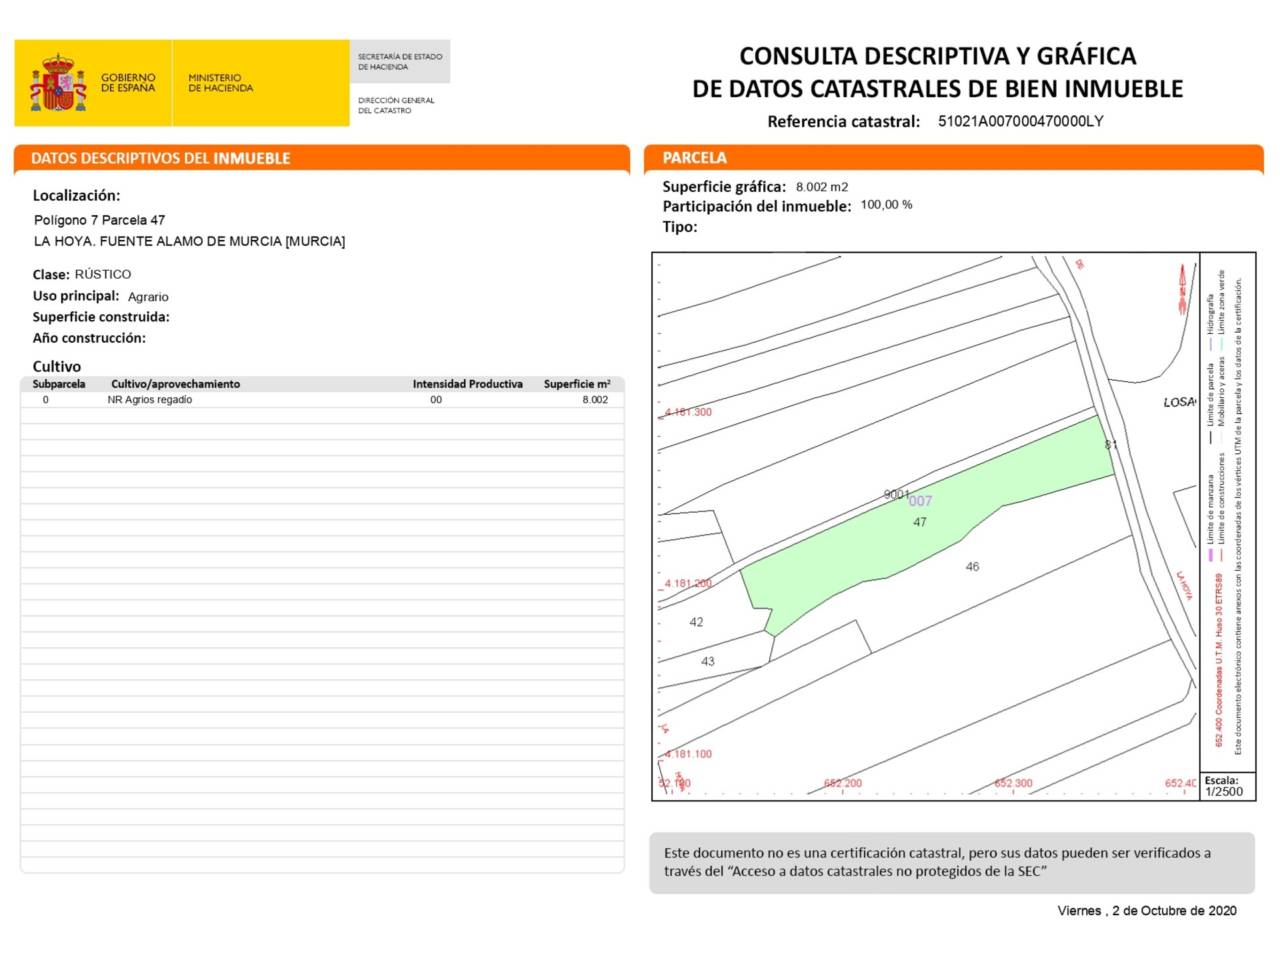Click the 'Uso principal:' label
Image resolution: width=1280 pixels, height=960 pixels.
(x=76, y=296)
